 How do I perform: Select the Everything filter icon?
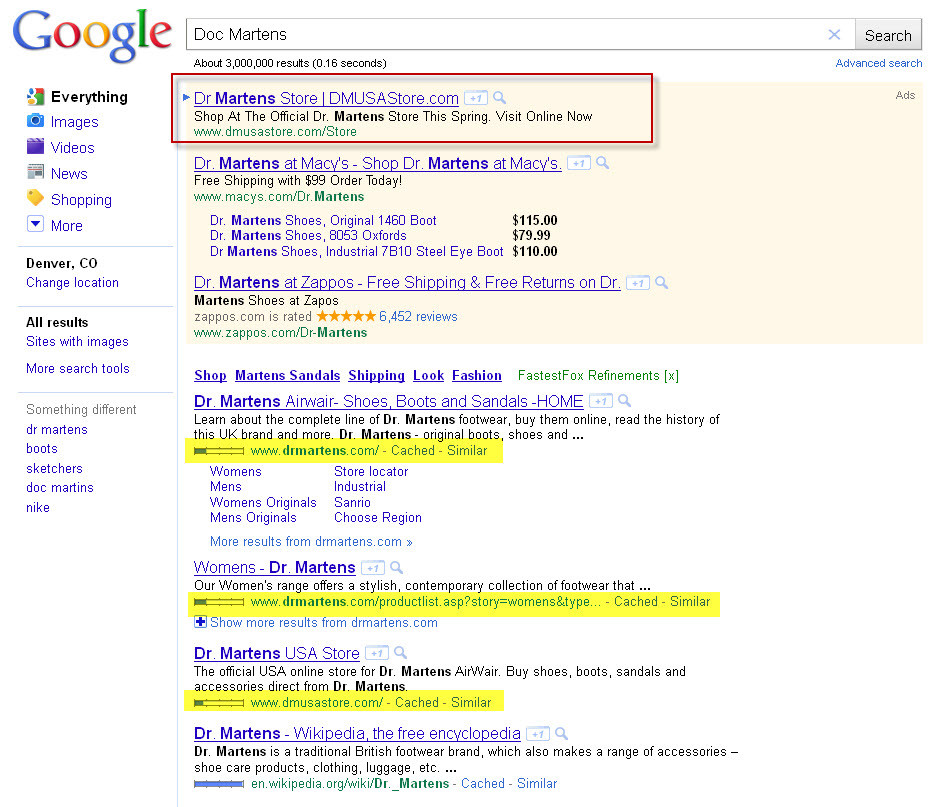[x=36, y=96]
